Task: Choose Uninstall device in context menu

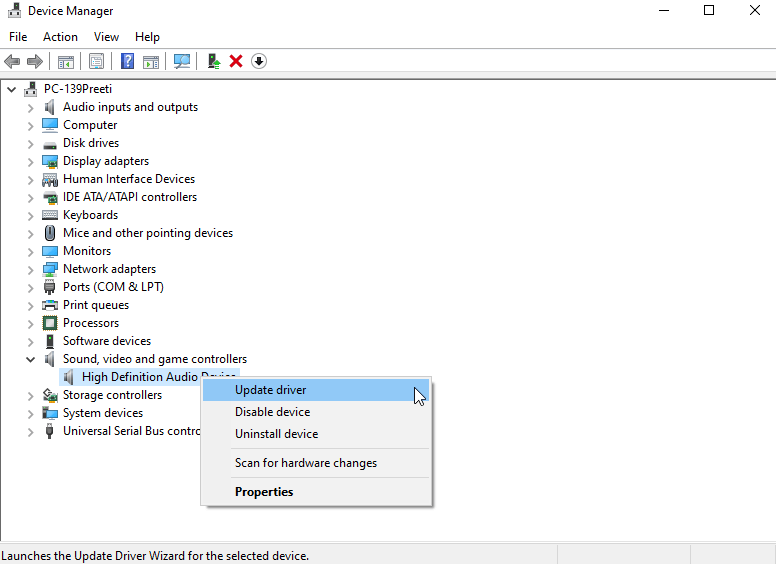Action: 316,434
